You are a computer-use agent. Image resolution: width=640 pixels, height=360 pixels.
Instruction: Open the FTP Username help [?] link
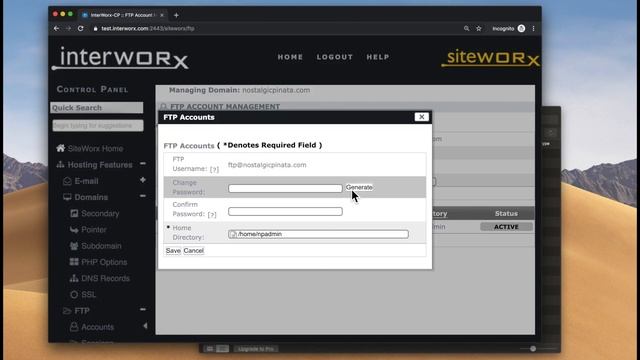point(214,169)
